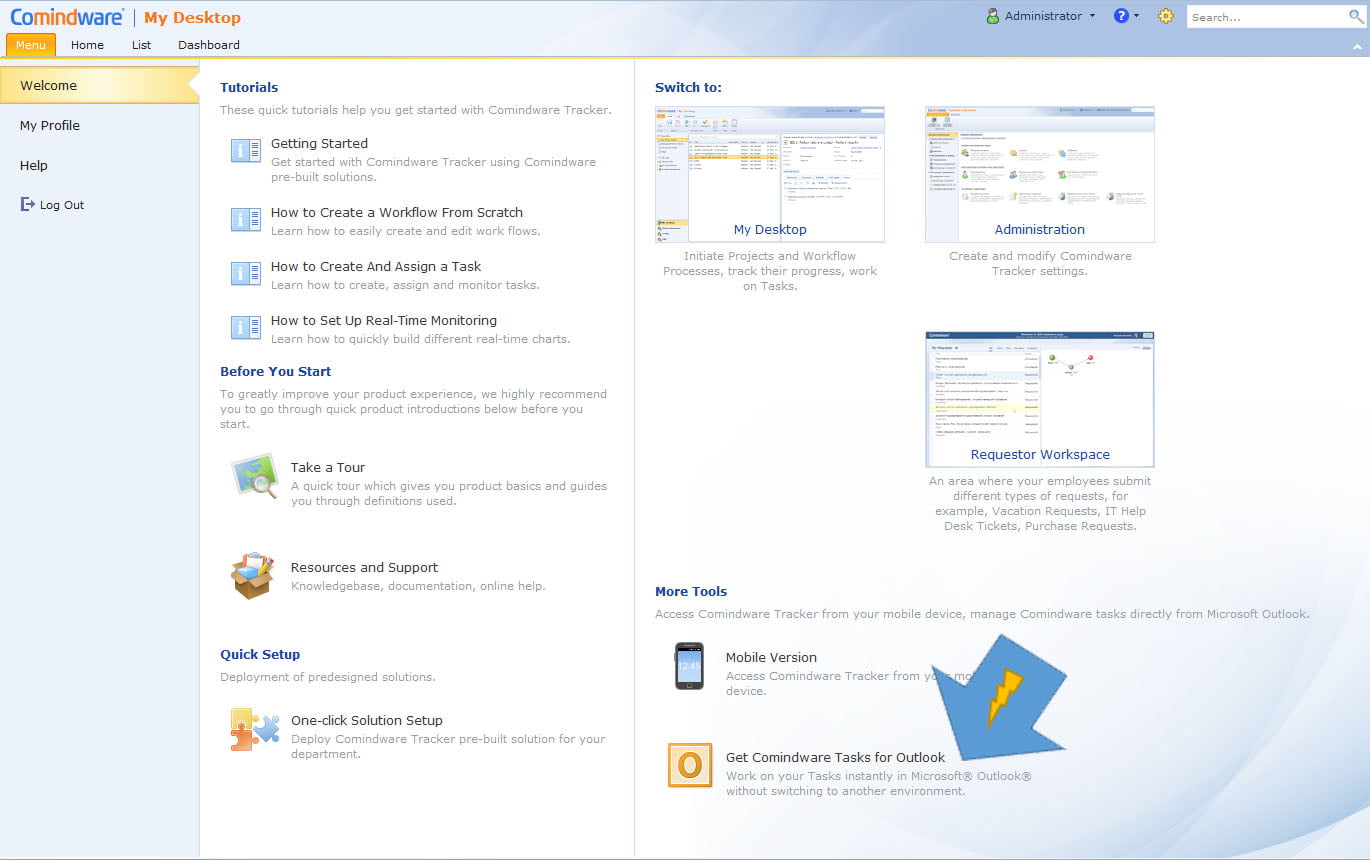Open the Mobile Version link
1370x860 pixels.
coord(771,657)
